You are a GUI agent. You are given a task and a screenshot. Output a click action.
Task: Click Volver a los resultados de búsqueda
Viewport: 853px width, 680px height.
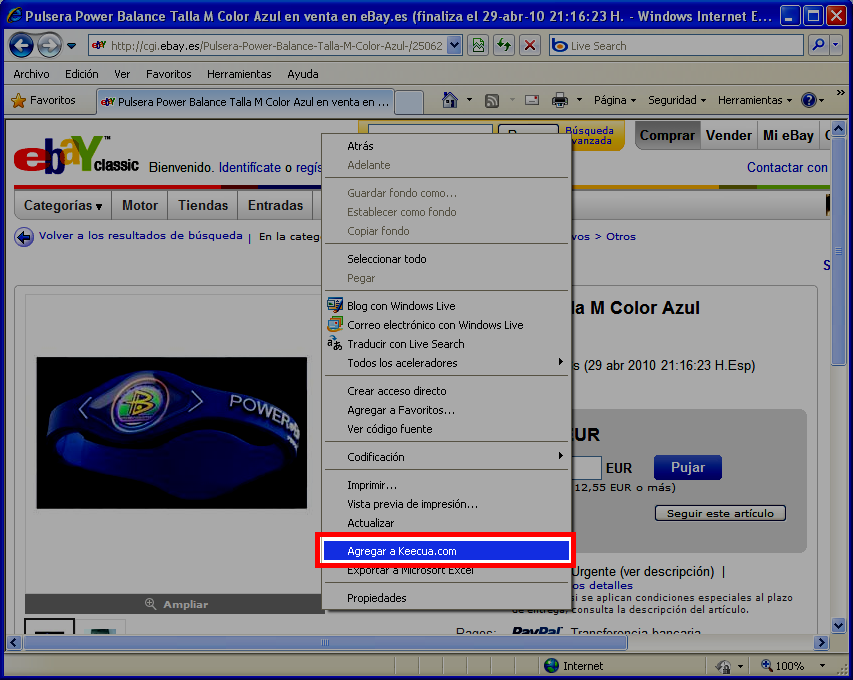(140, 236)
